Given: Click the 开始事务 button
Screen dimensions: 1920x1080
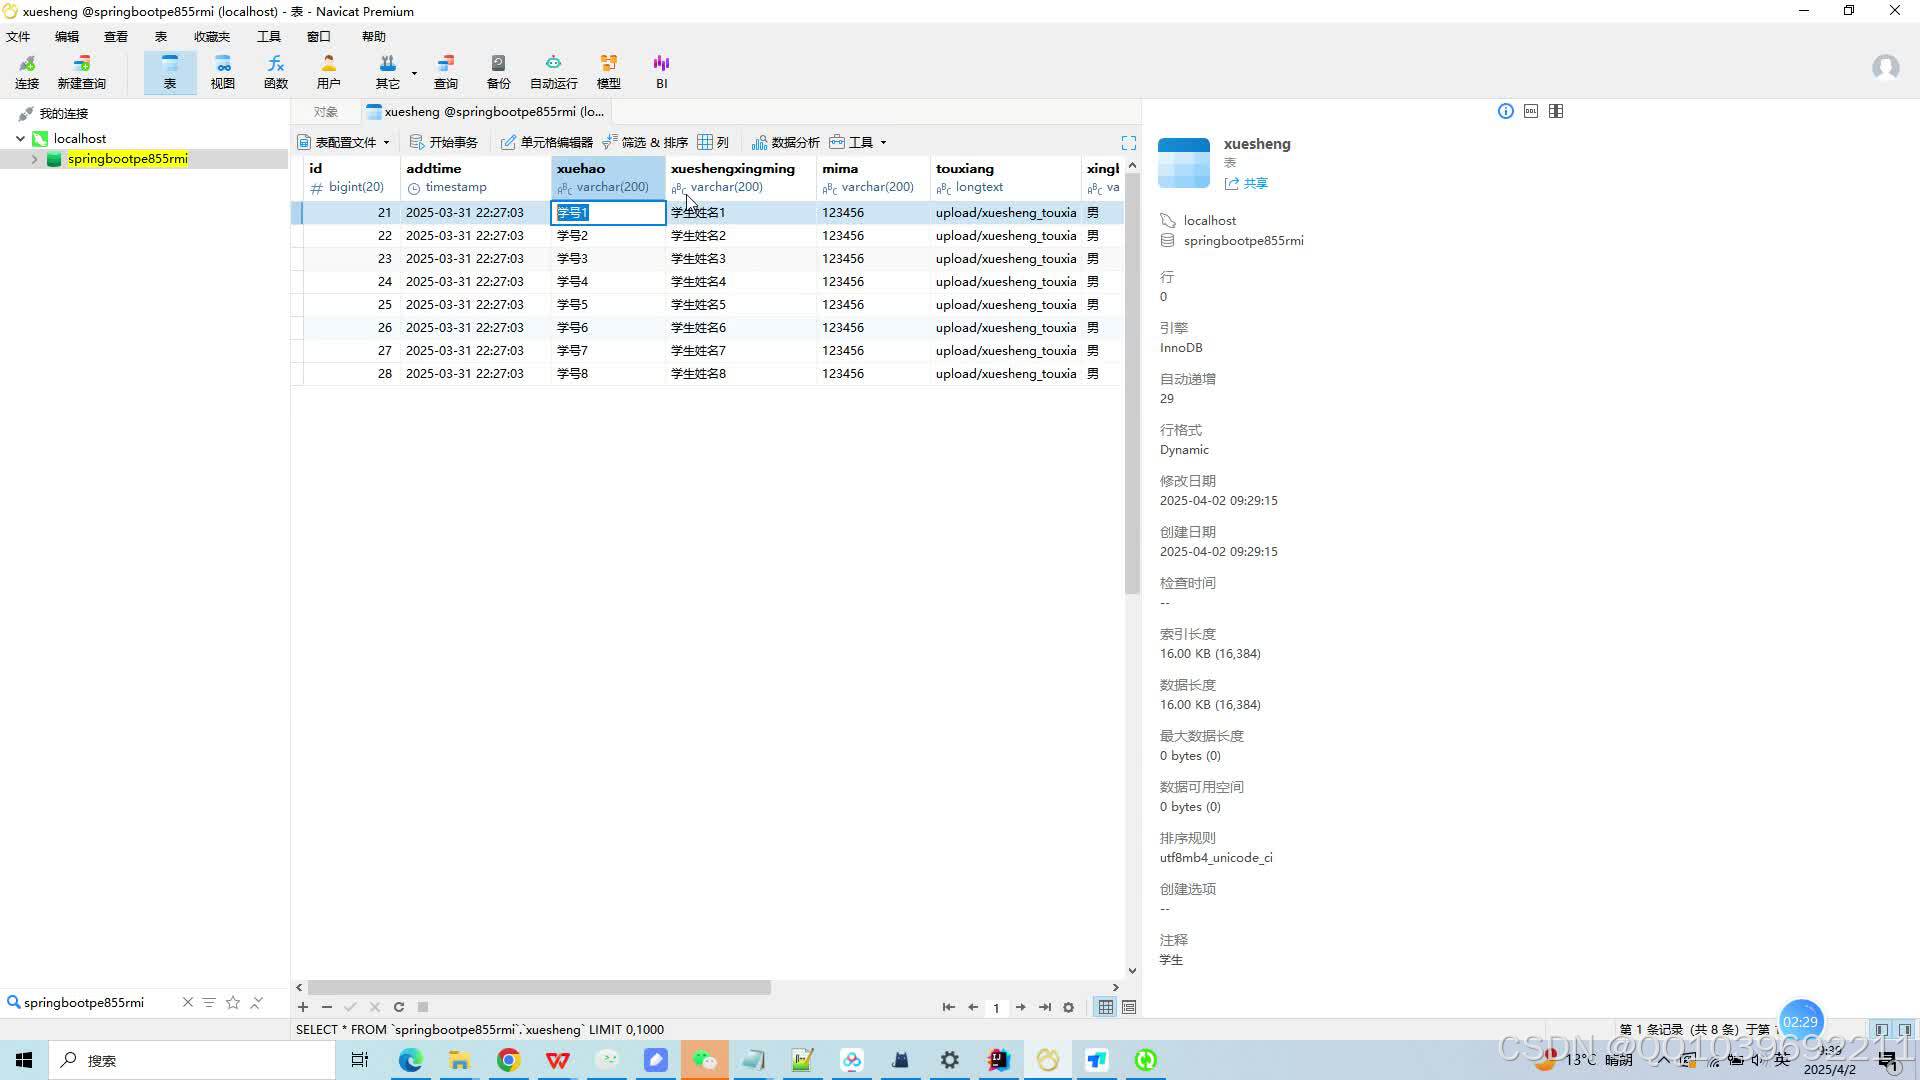Looking at the screenshot, I should click(x=444, y=142).
